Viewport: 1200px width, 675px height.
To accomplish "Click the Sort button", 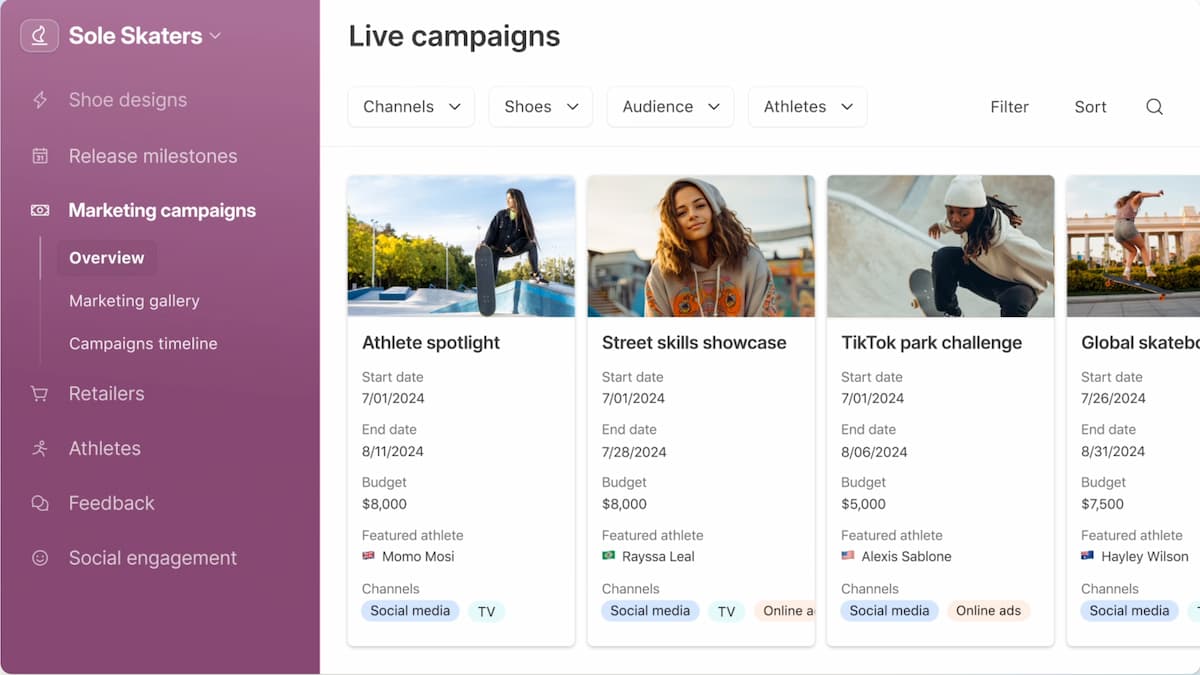I will click(x=1090, y=107).
